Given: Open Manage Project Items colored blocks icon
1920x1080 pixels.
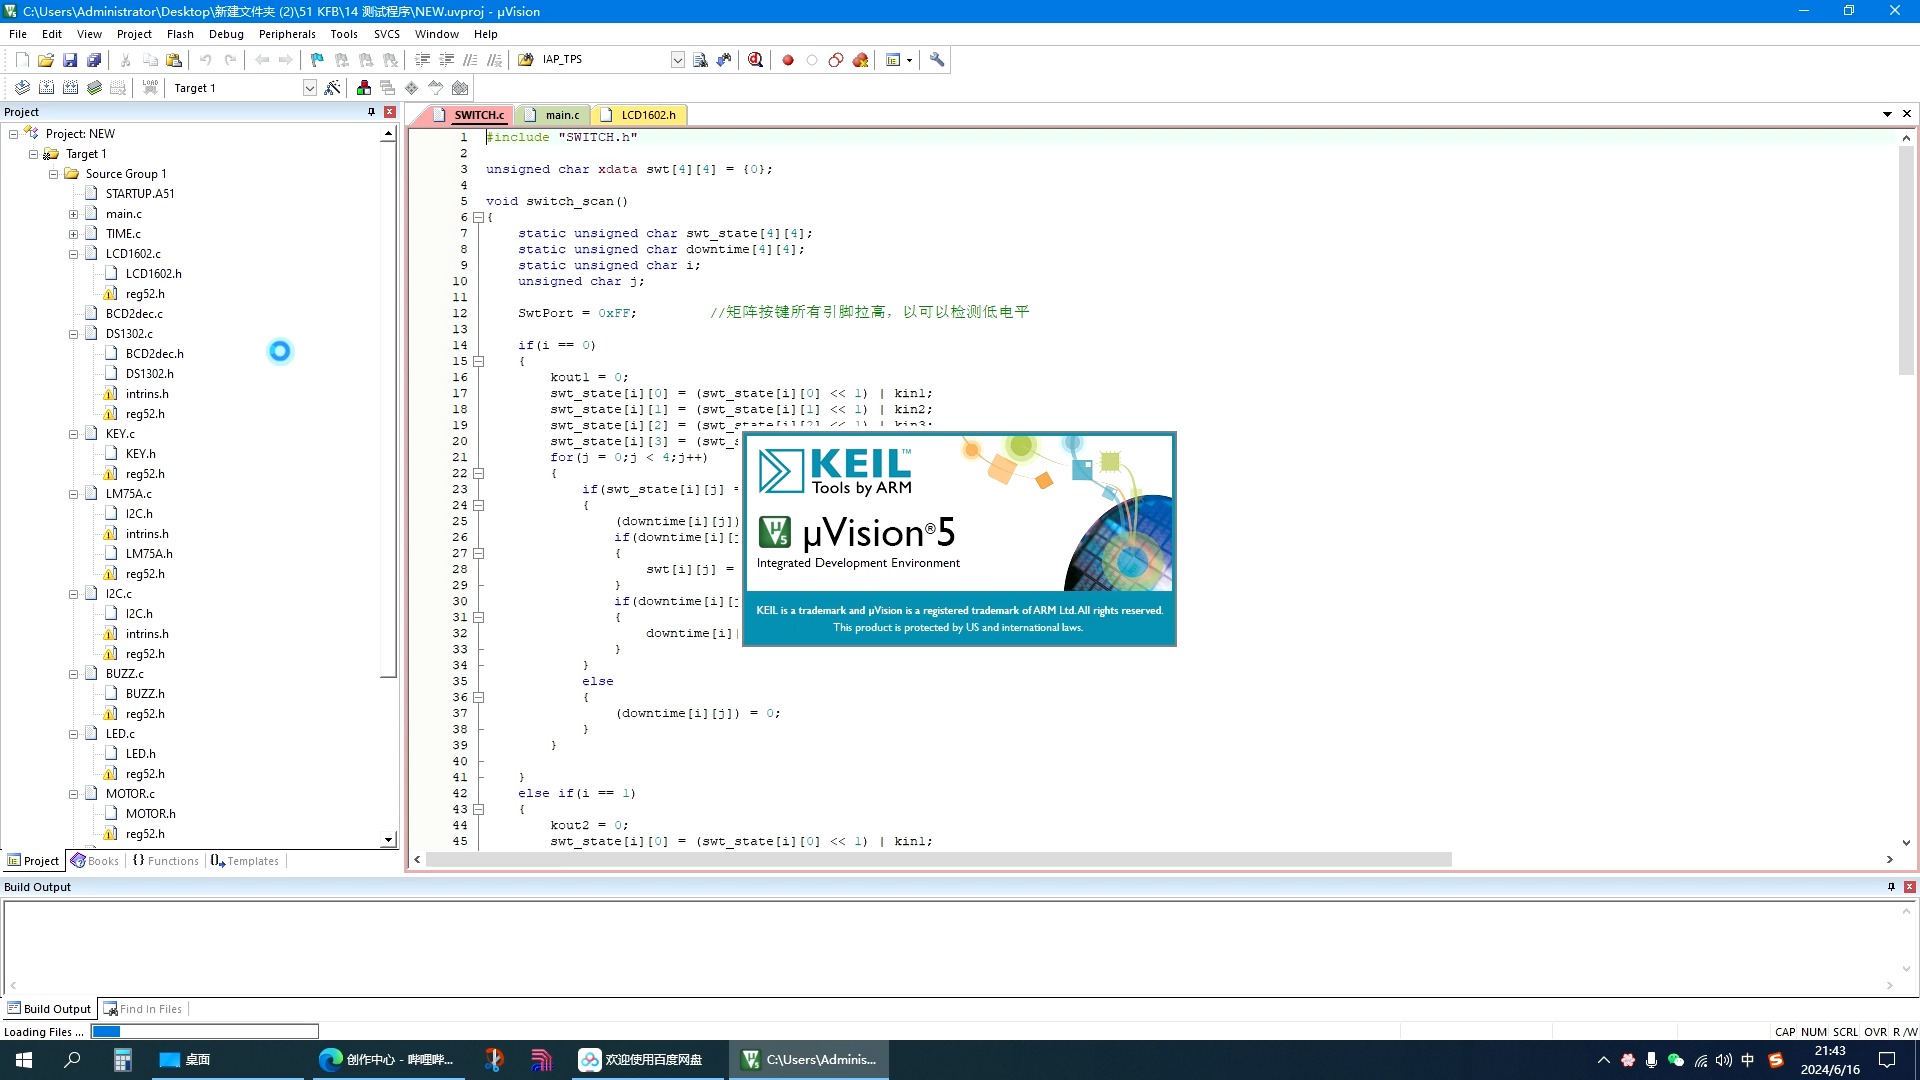Looking at the screenshot, I should point(364,88).
